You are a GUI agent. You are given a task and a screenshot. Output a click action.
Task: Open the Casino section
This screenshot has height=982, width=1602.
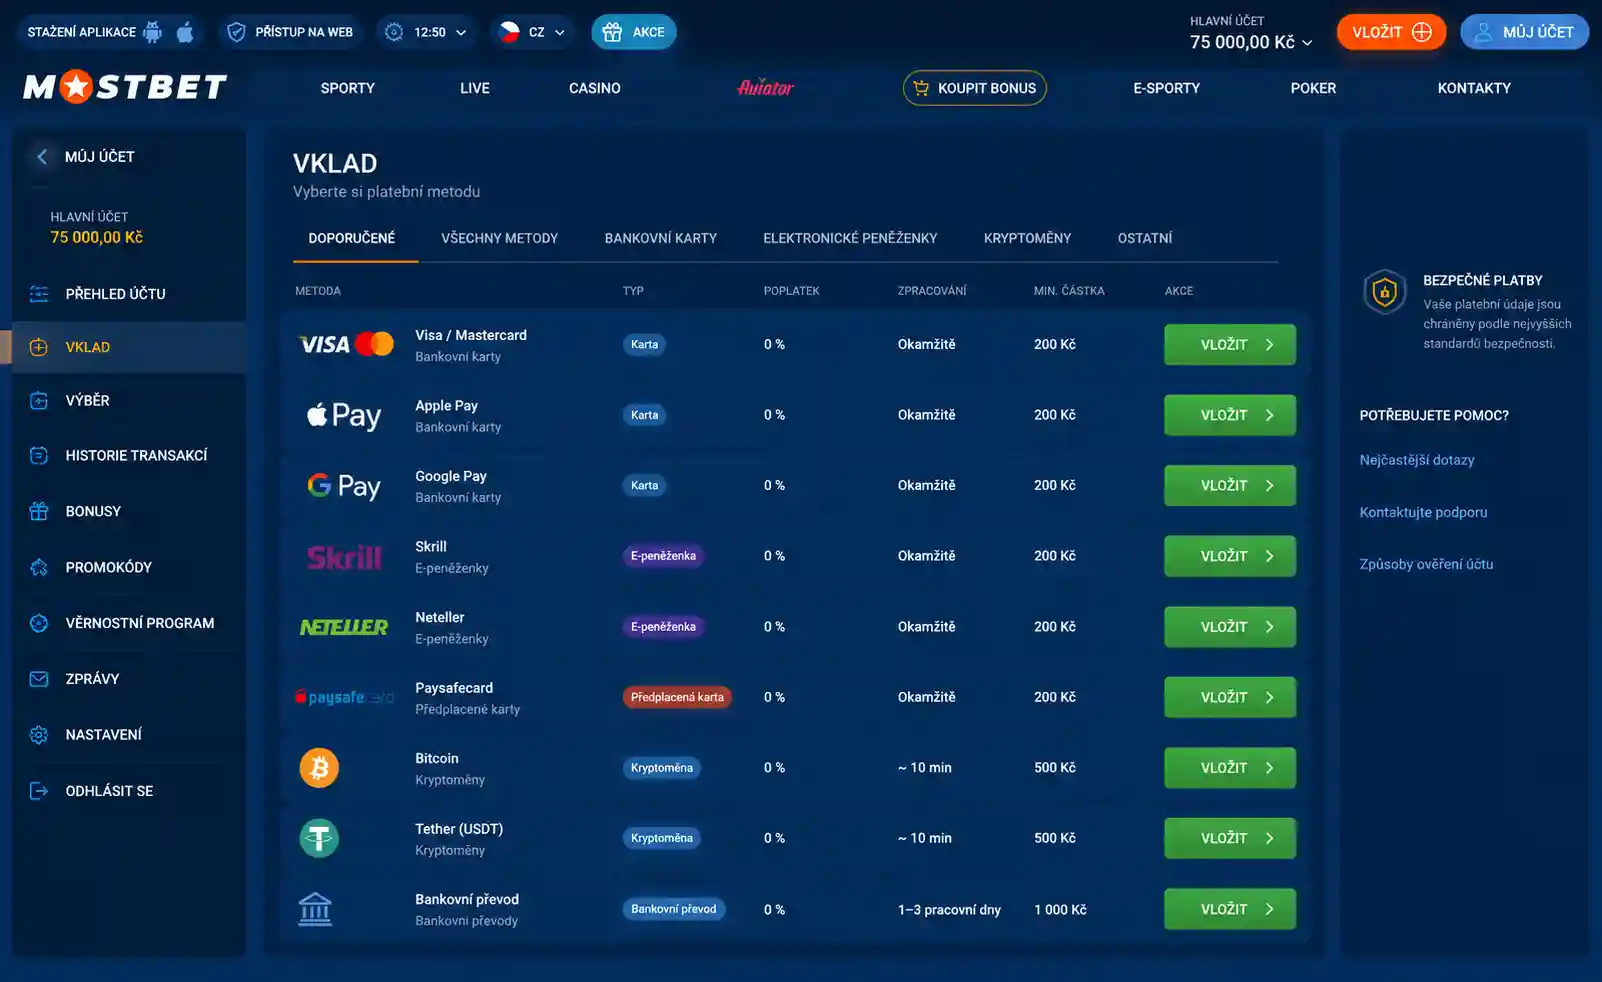[595, 88]
